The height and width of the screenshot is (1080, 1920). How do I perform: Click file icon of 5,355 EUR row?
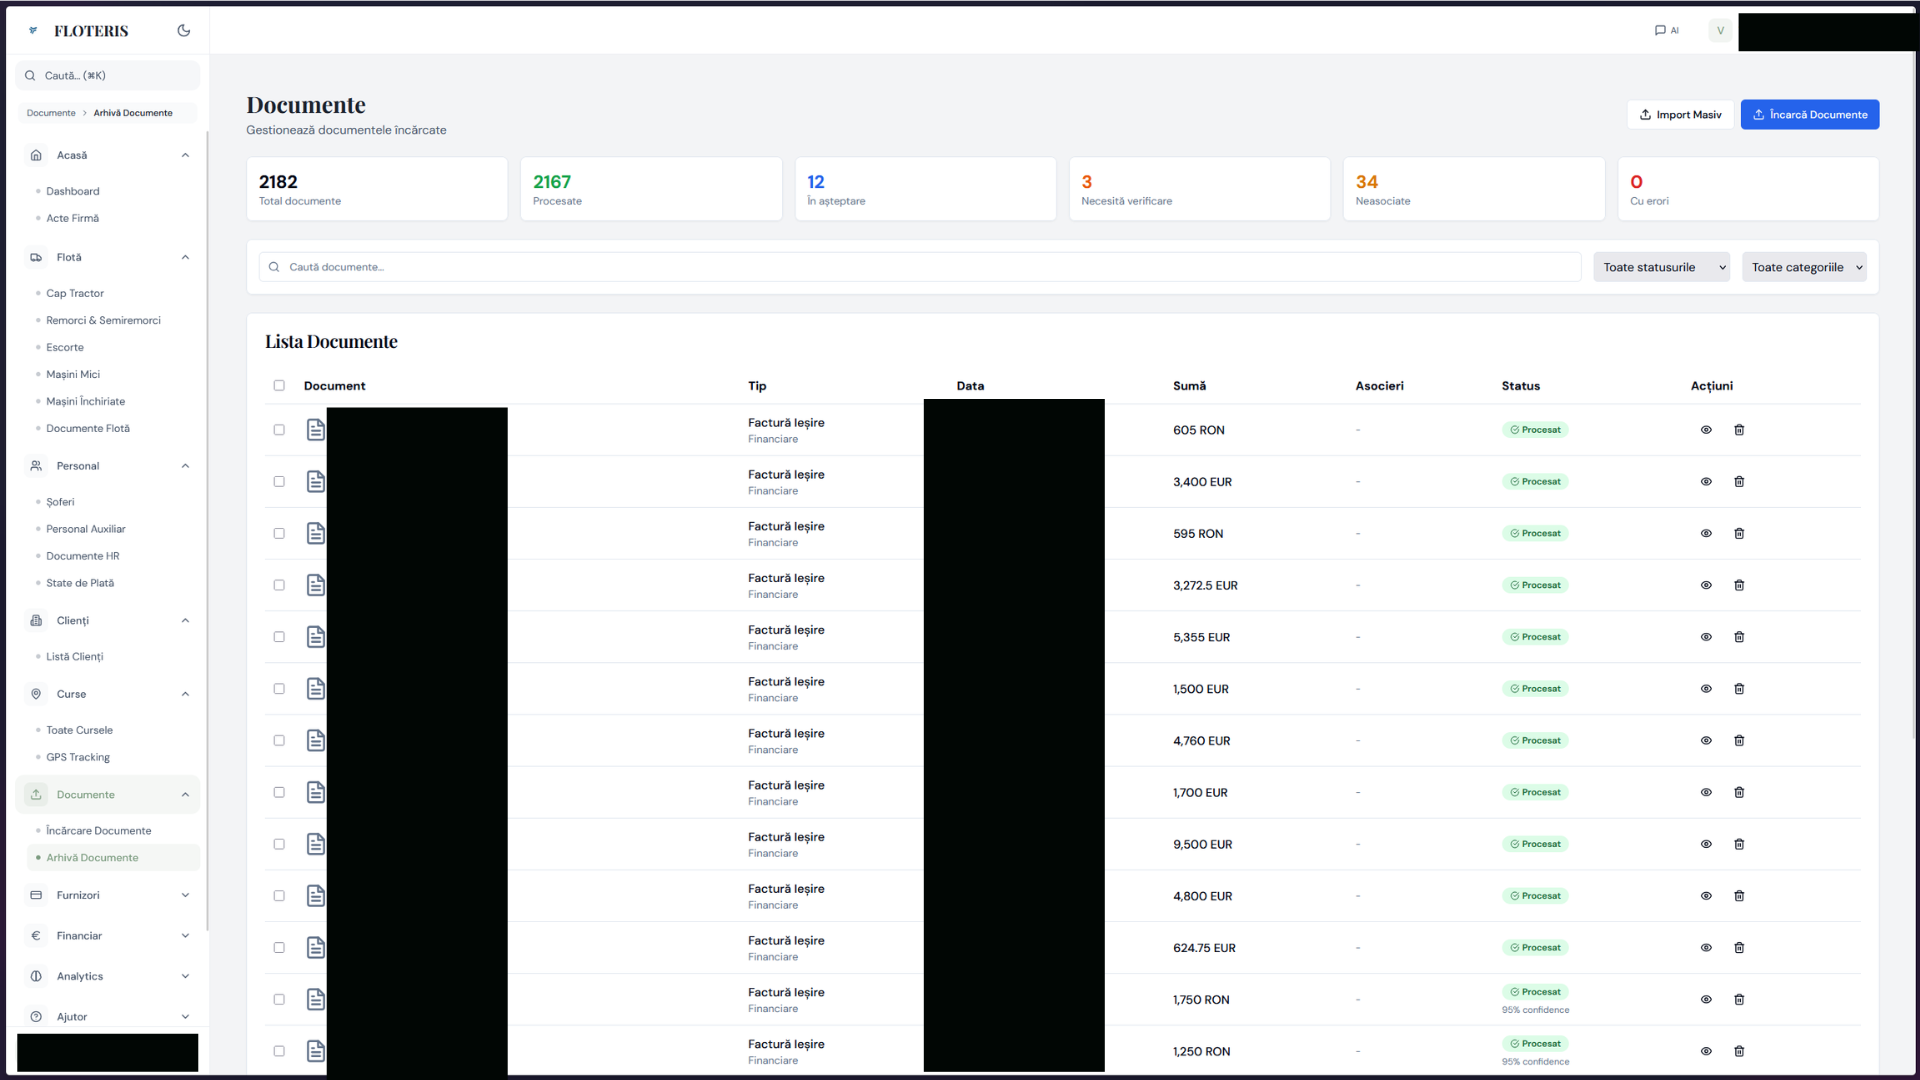(316, 637)
